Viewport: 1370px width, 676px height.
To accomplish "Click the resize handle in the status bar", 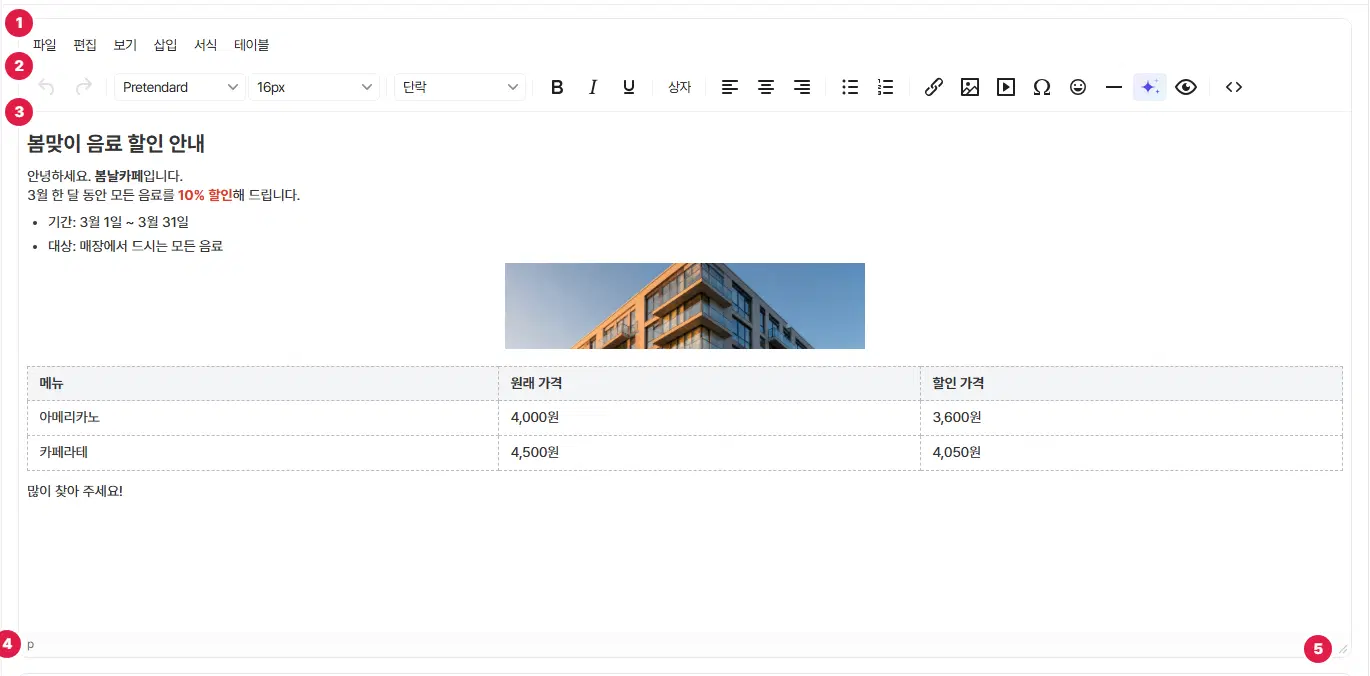I will 1343,649.
